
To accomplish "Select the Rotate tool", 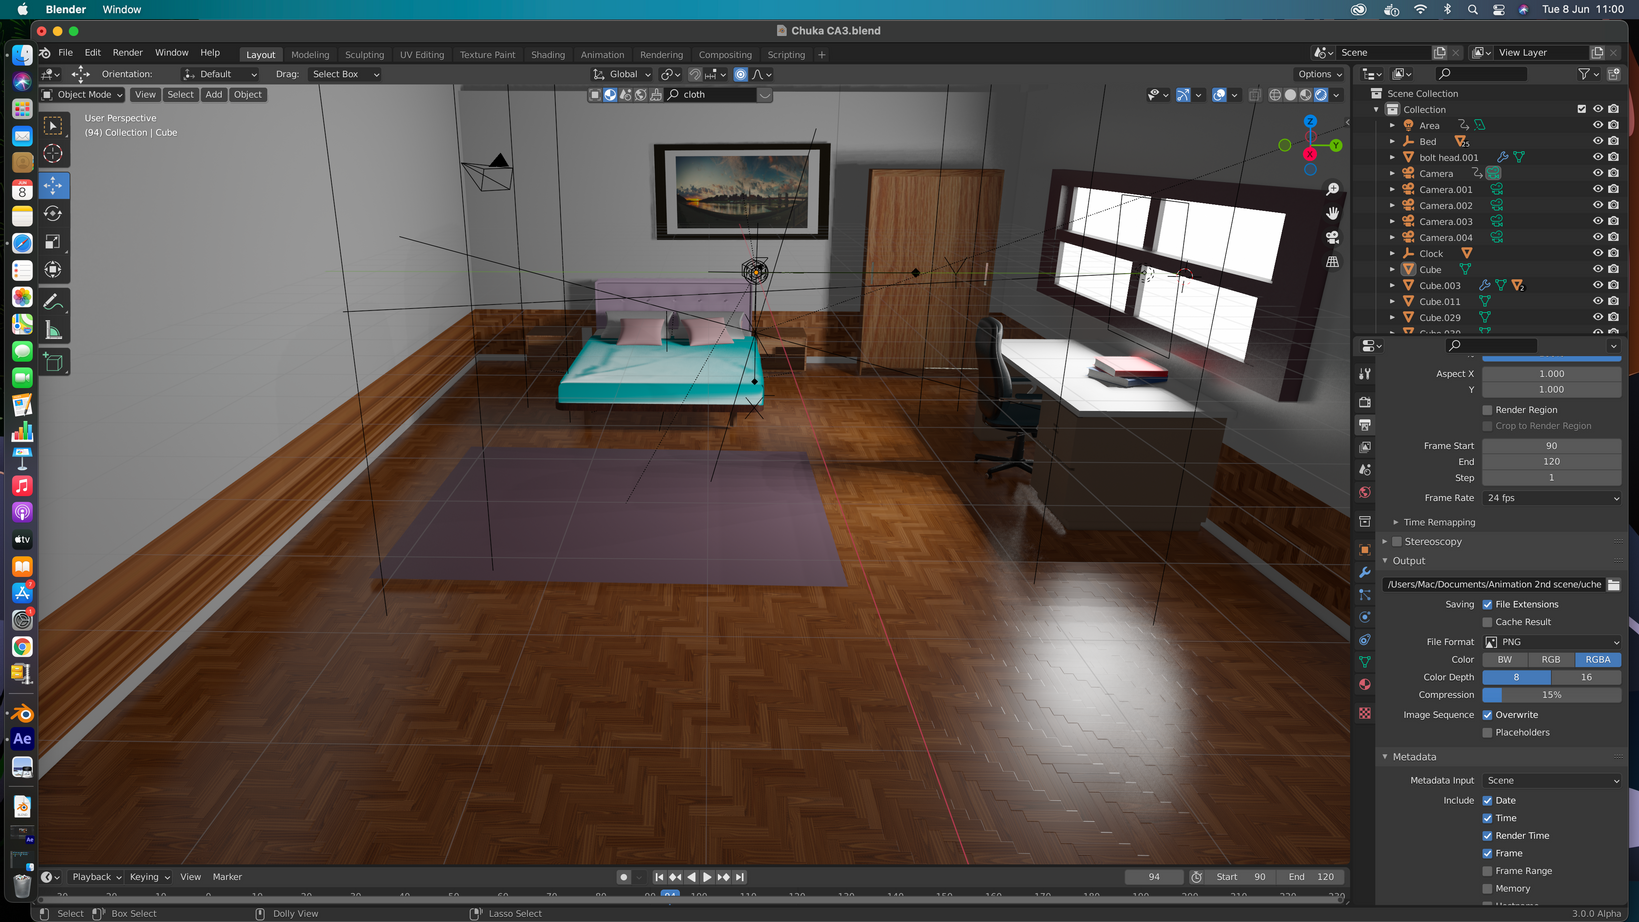I will 53,214.
